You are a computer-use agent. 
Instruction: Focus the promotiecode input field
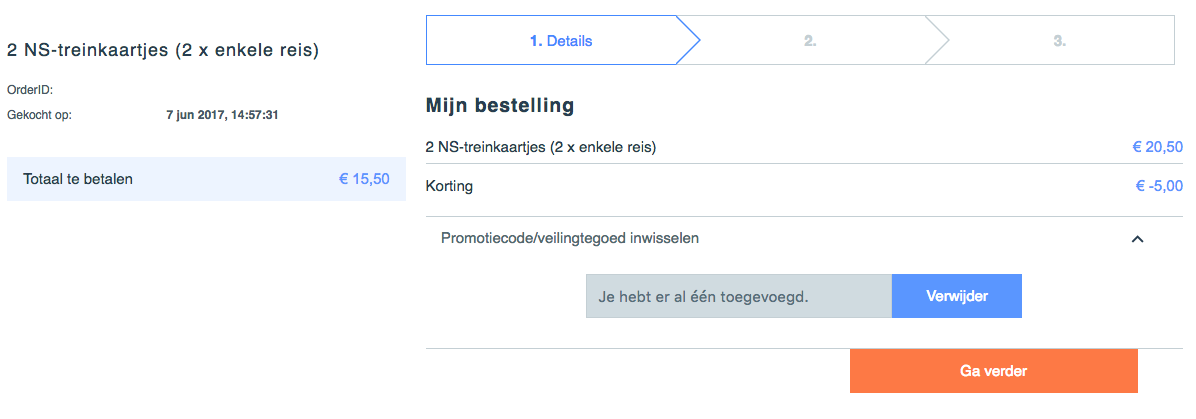[x=738, y=297]
